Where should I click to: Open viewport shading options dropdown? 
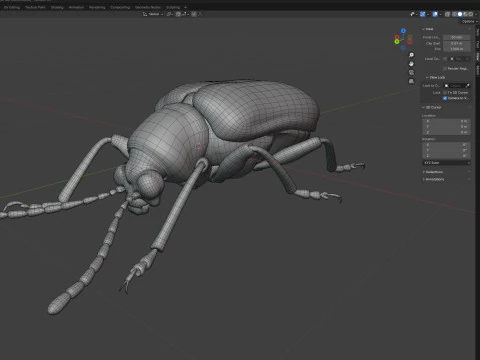point(476,14)
